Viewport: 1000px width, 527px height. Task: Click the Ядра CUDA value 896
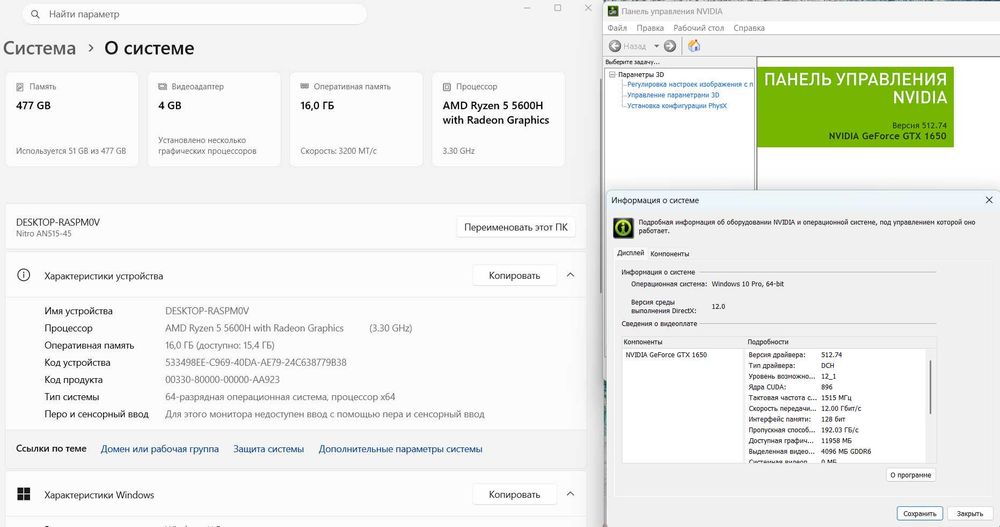pyautogui.click(x=827, y=387)
